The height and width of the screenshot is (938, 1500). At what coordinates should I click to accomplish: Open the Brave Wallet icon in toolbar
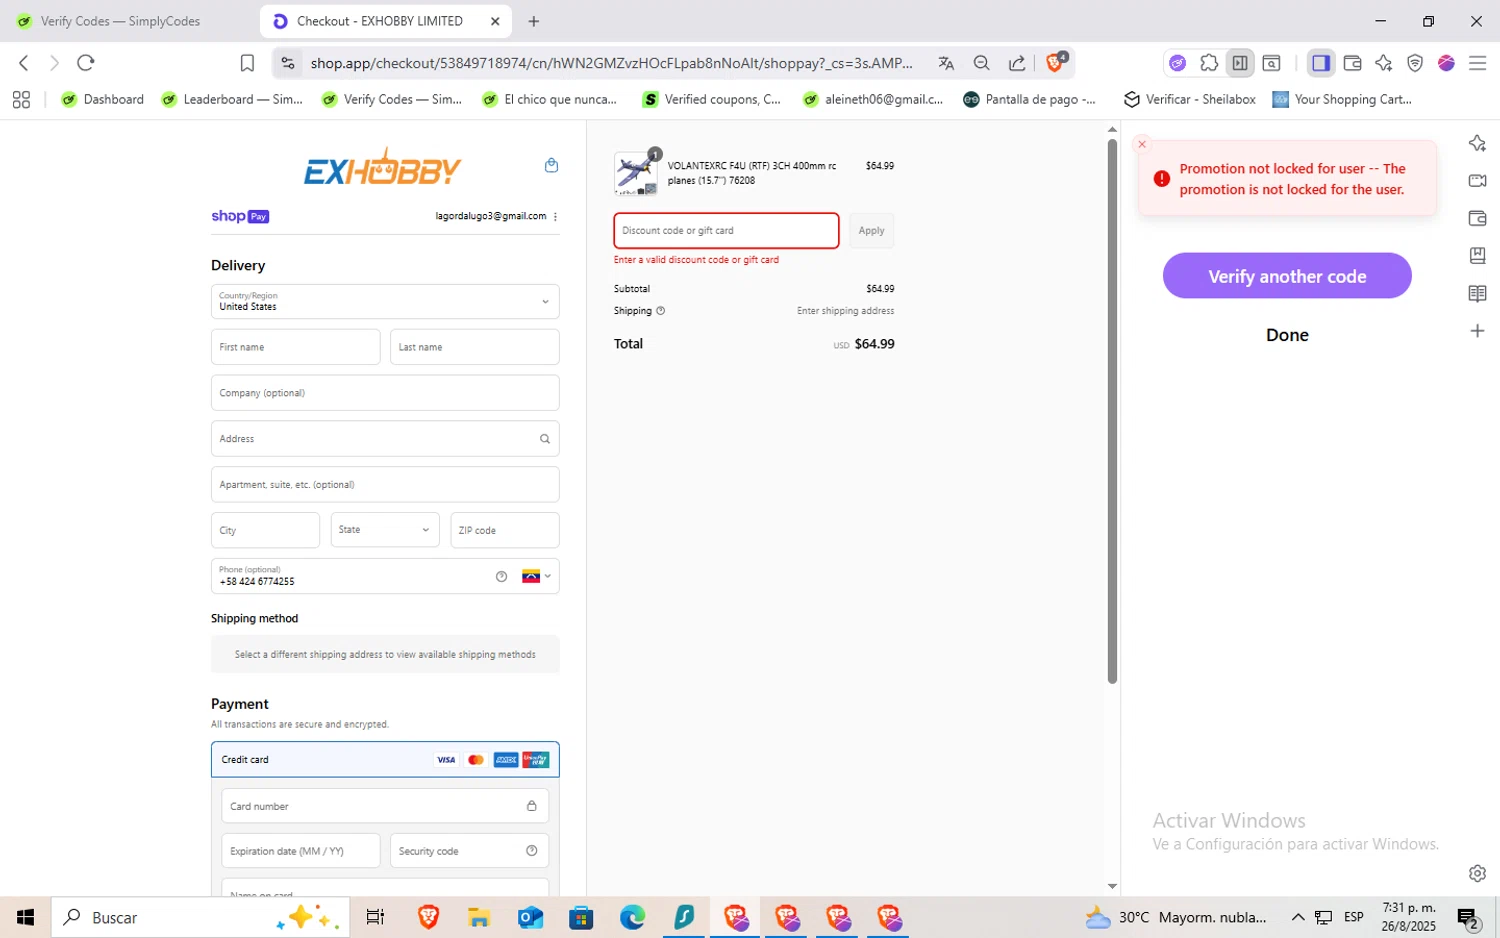pos(1352,63)
